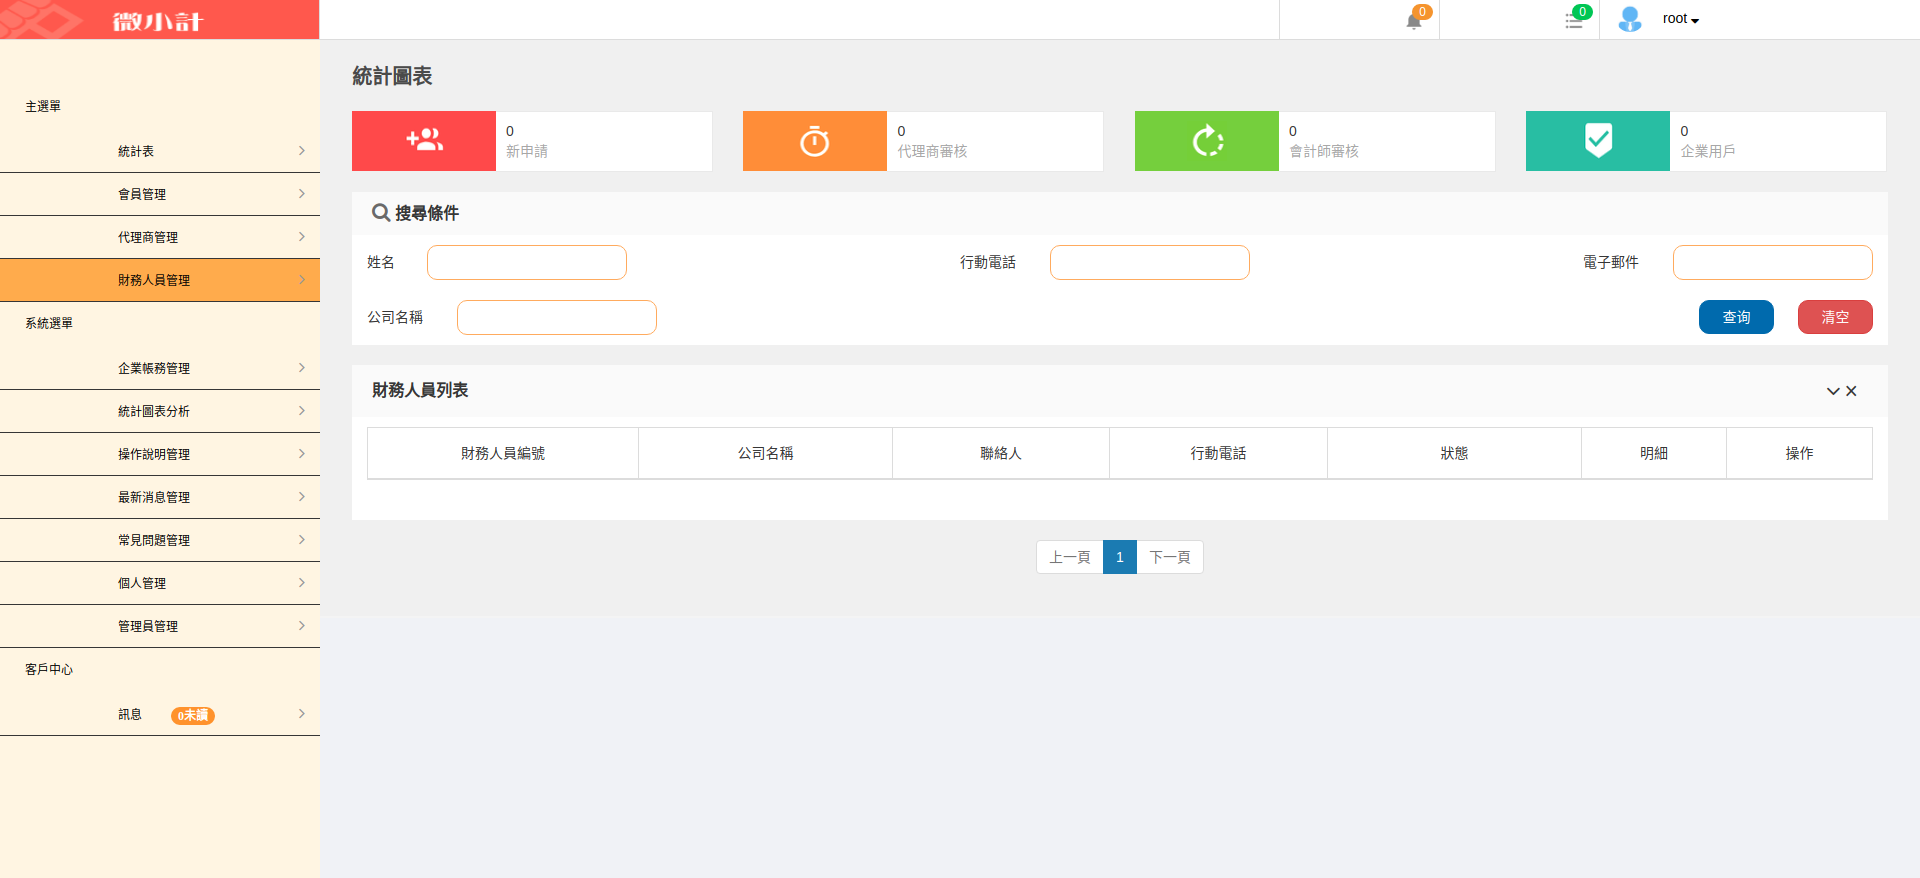Open the notification bell icon
This screenshot has height=878, width=1920.
coord(1414,20)
